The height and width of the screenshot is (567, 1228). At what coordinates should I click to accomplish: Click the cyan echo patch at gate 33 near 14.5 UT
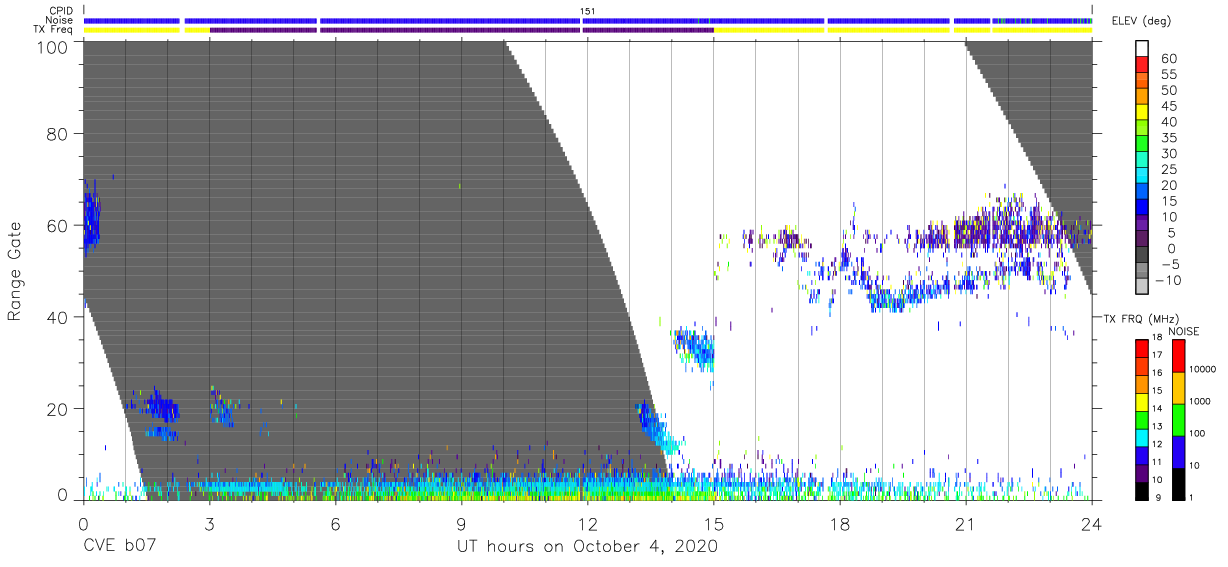pyautogui.click(x=694, y=347)
